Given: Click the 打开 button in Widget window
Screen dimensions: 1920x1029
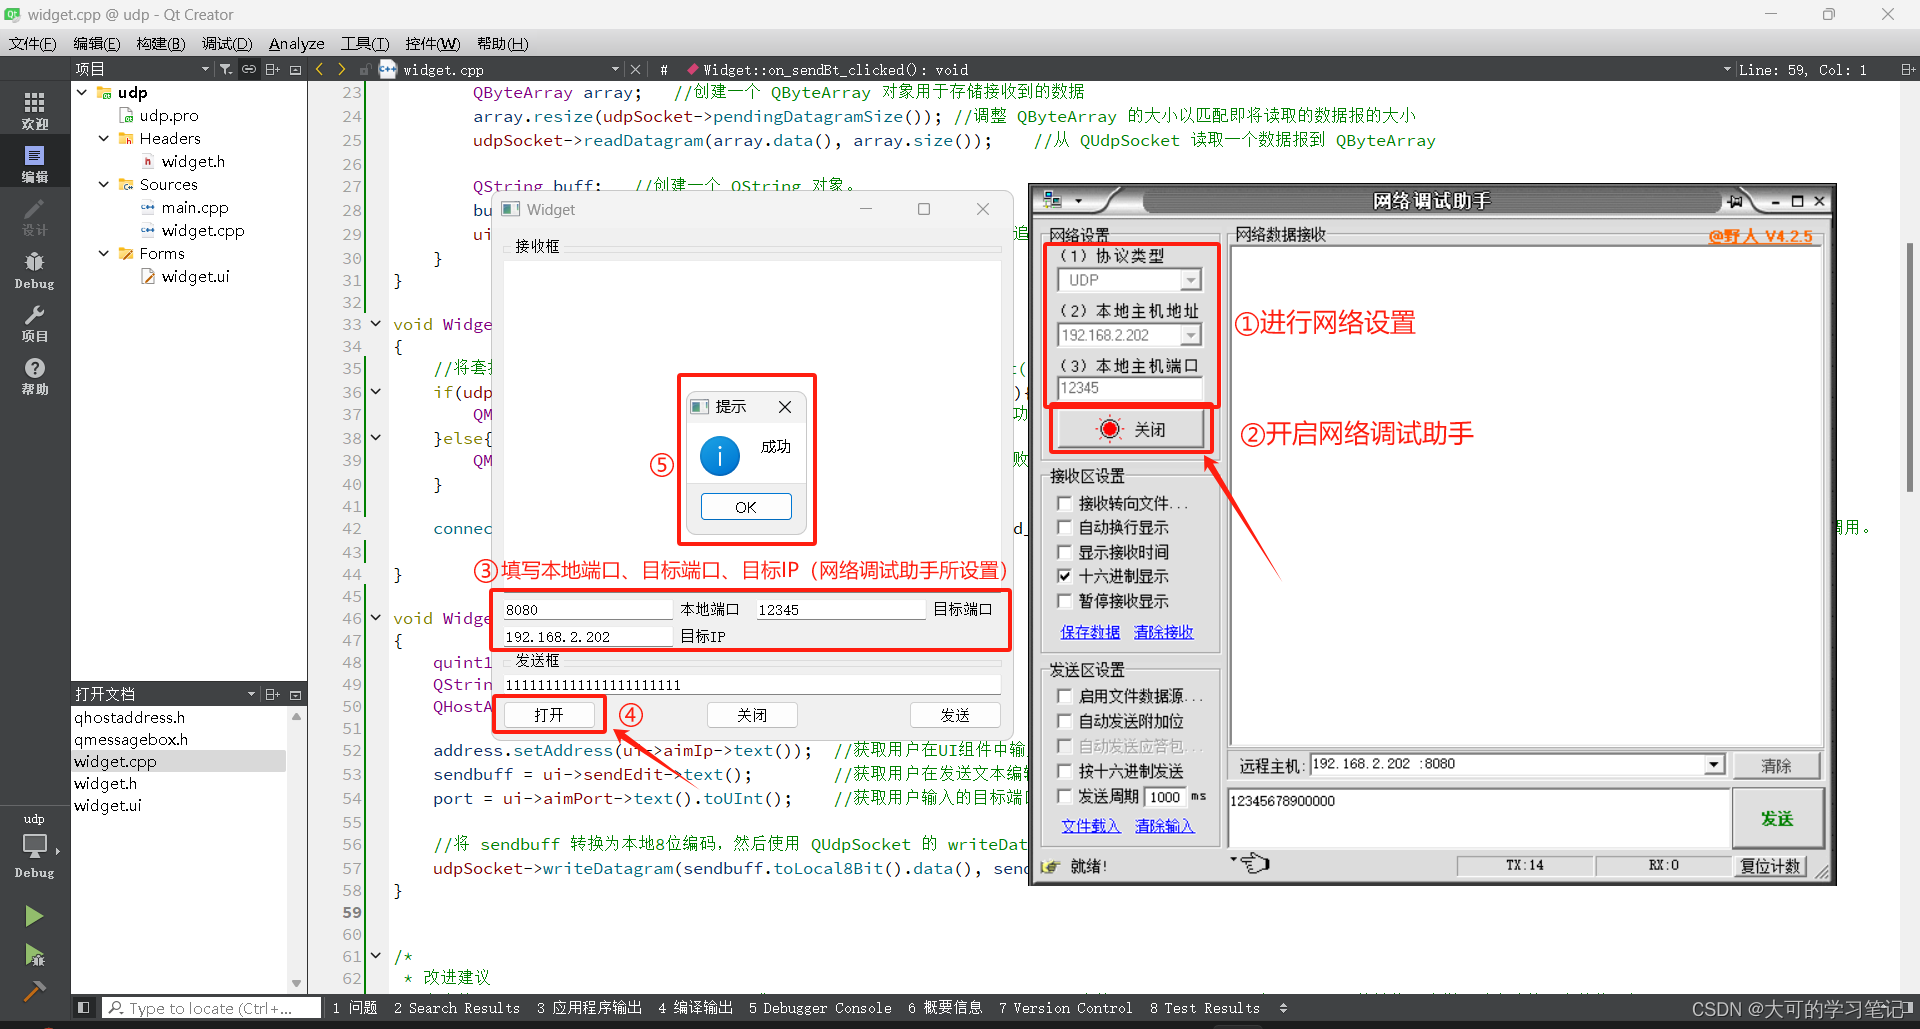Looking at the screenshot, I should point(549,715).
